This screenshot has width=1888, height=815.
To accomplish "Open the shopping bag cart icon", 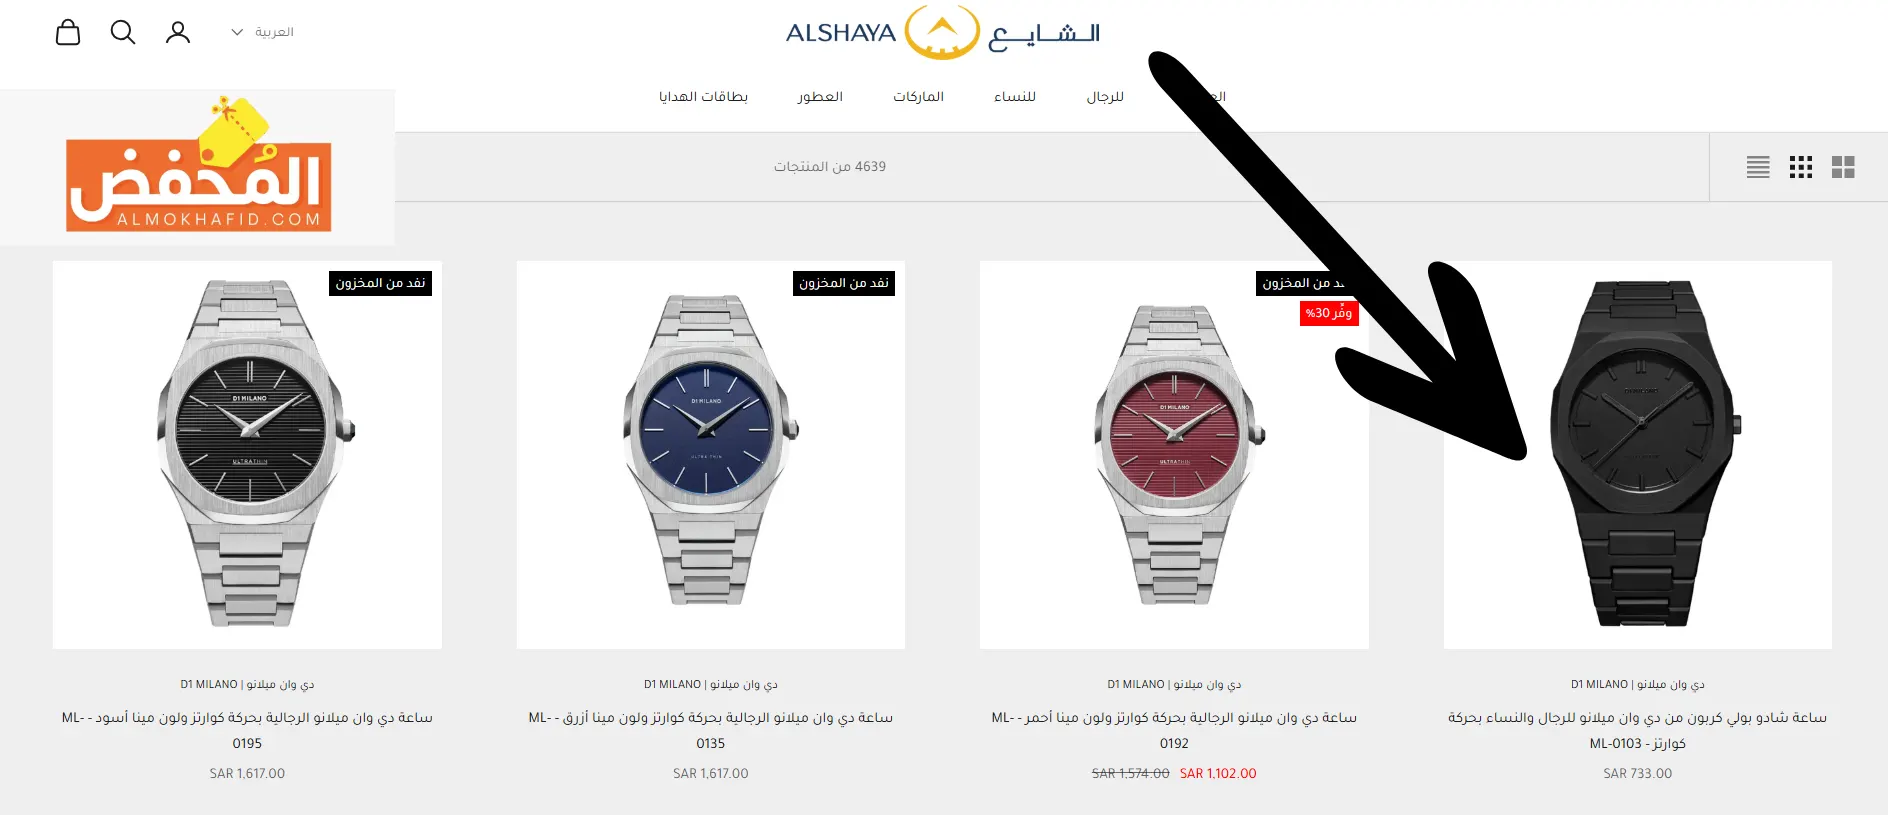I will (68, 32).
